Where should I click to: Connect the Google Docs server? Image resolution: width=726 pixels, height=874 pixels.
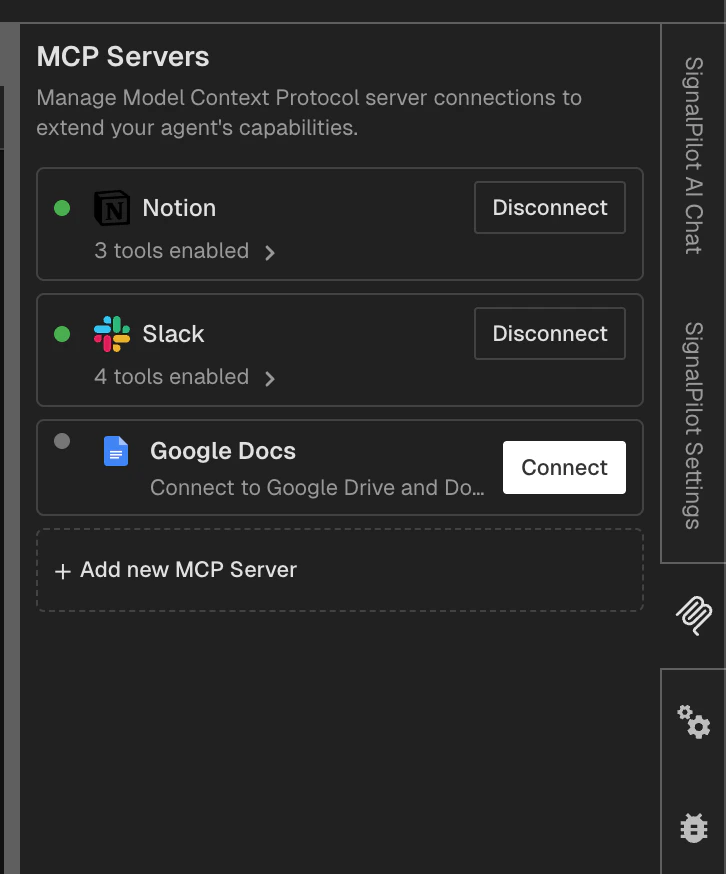click(x=563, y=467)
